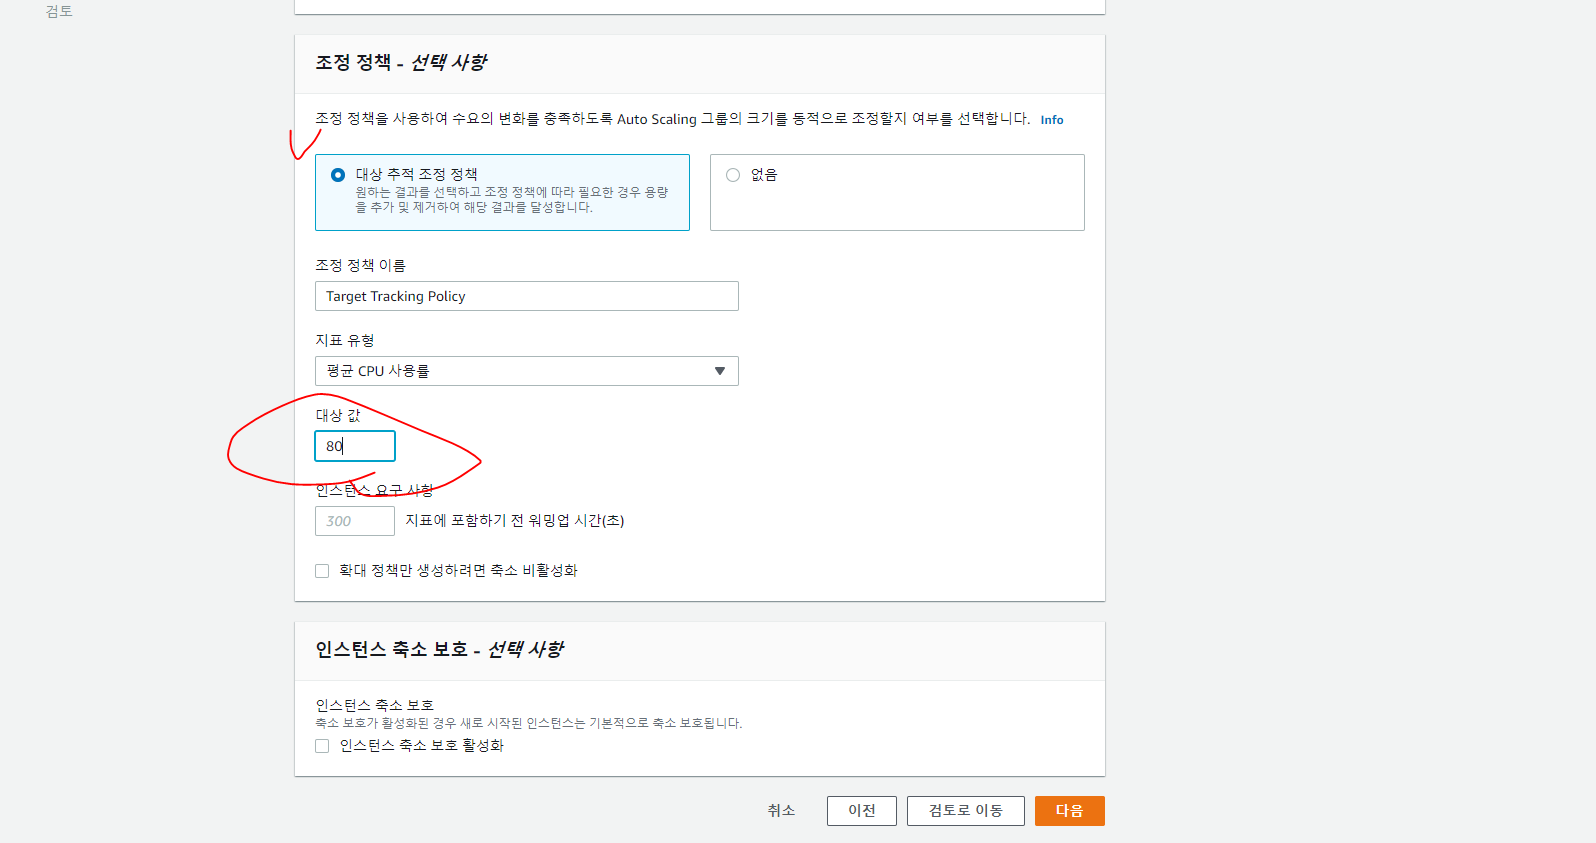The height and width of the screenshot is (843, 1596).
Task: Click the 조정 정책 - 선택 사항 section heading
Action: 401,63
